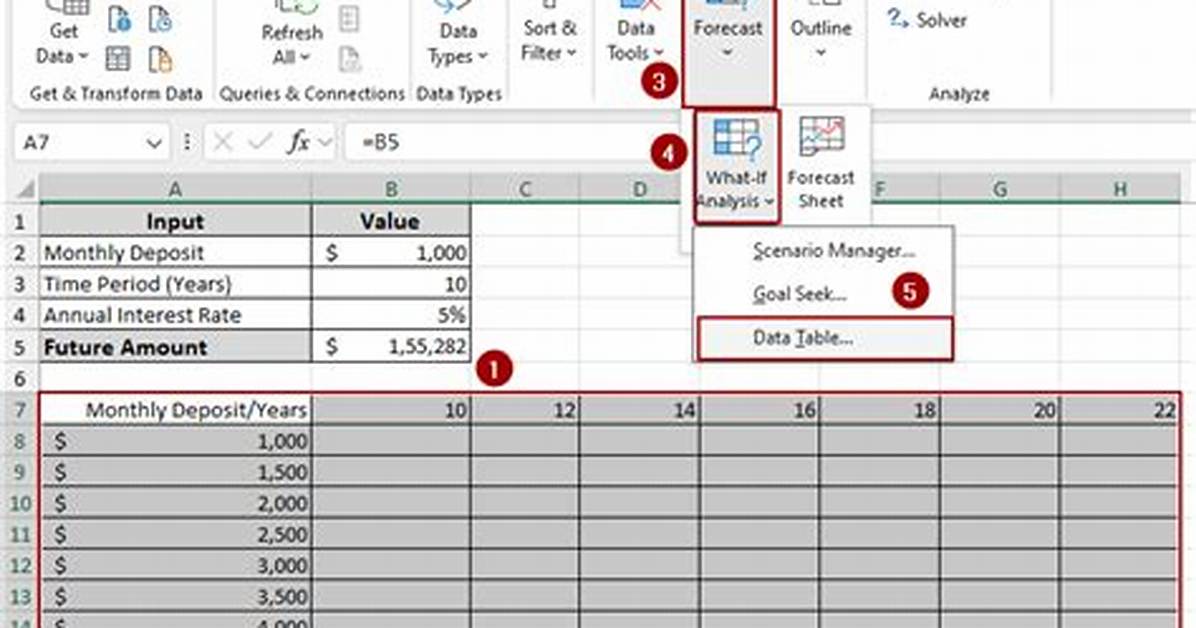Choose Data Table from menu

(x=825, y=338)
